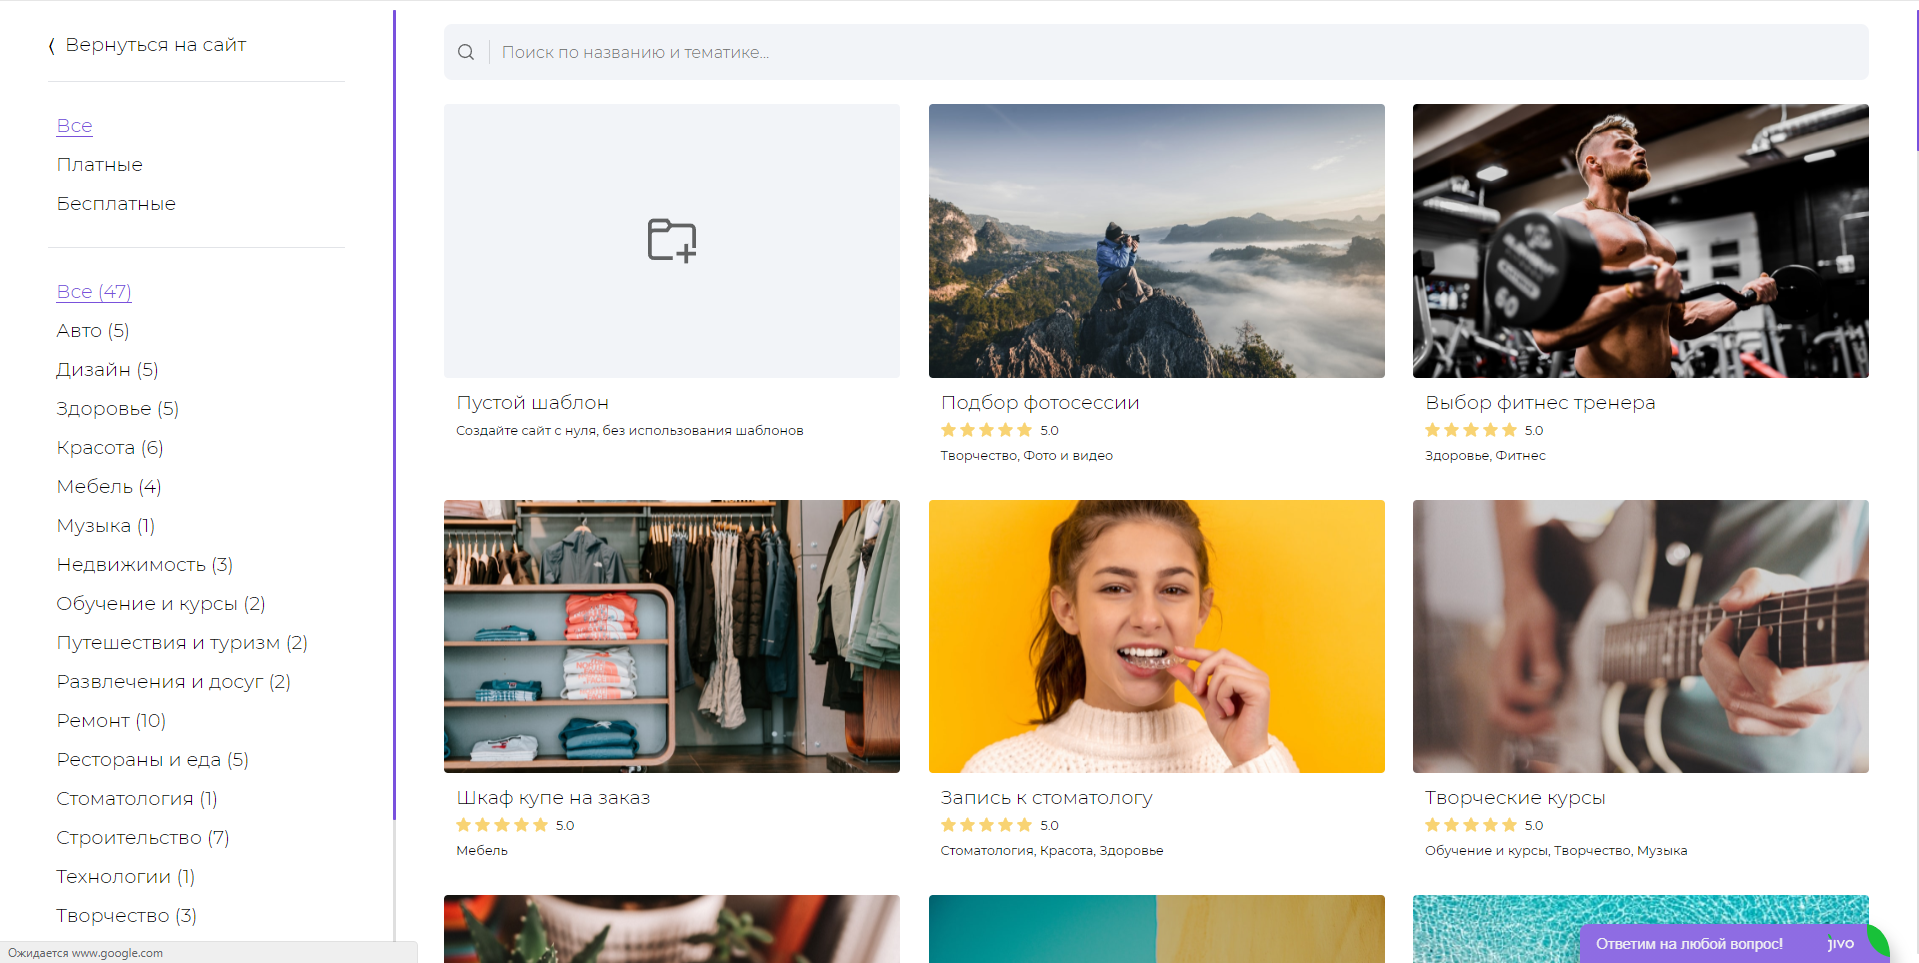
Task: Select Обучение и курсы (2) category
Action: click(161, 604)
